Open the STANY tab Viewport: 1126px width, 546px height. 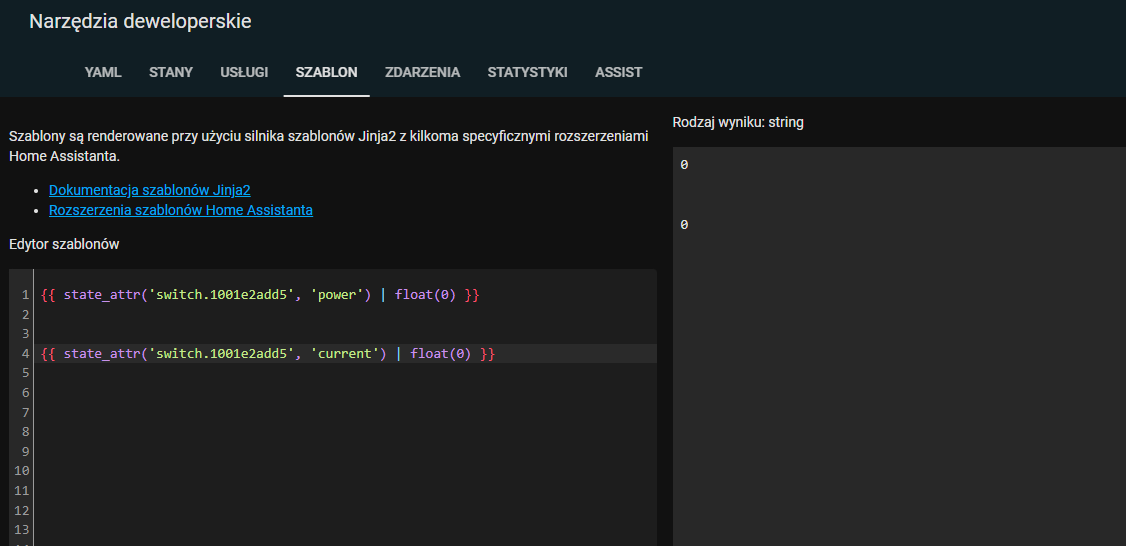point(171,72)
